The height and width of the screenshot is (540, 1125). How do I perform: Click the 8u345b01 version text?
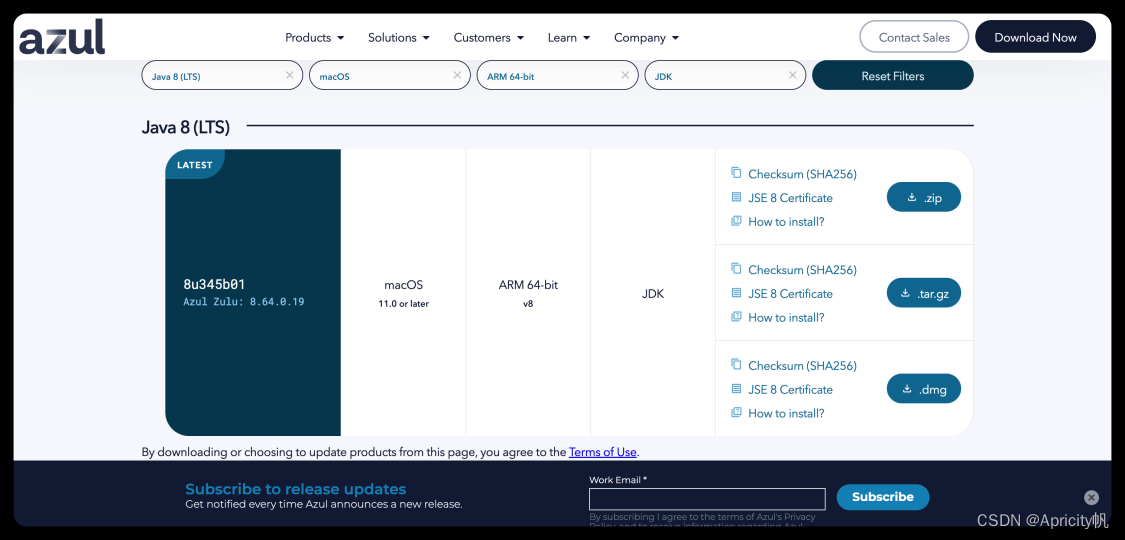point(215,285)
